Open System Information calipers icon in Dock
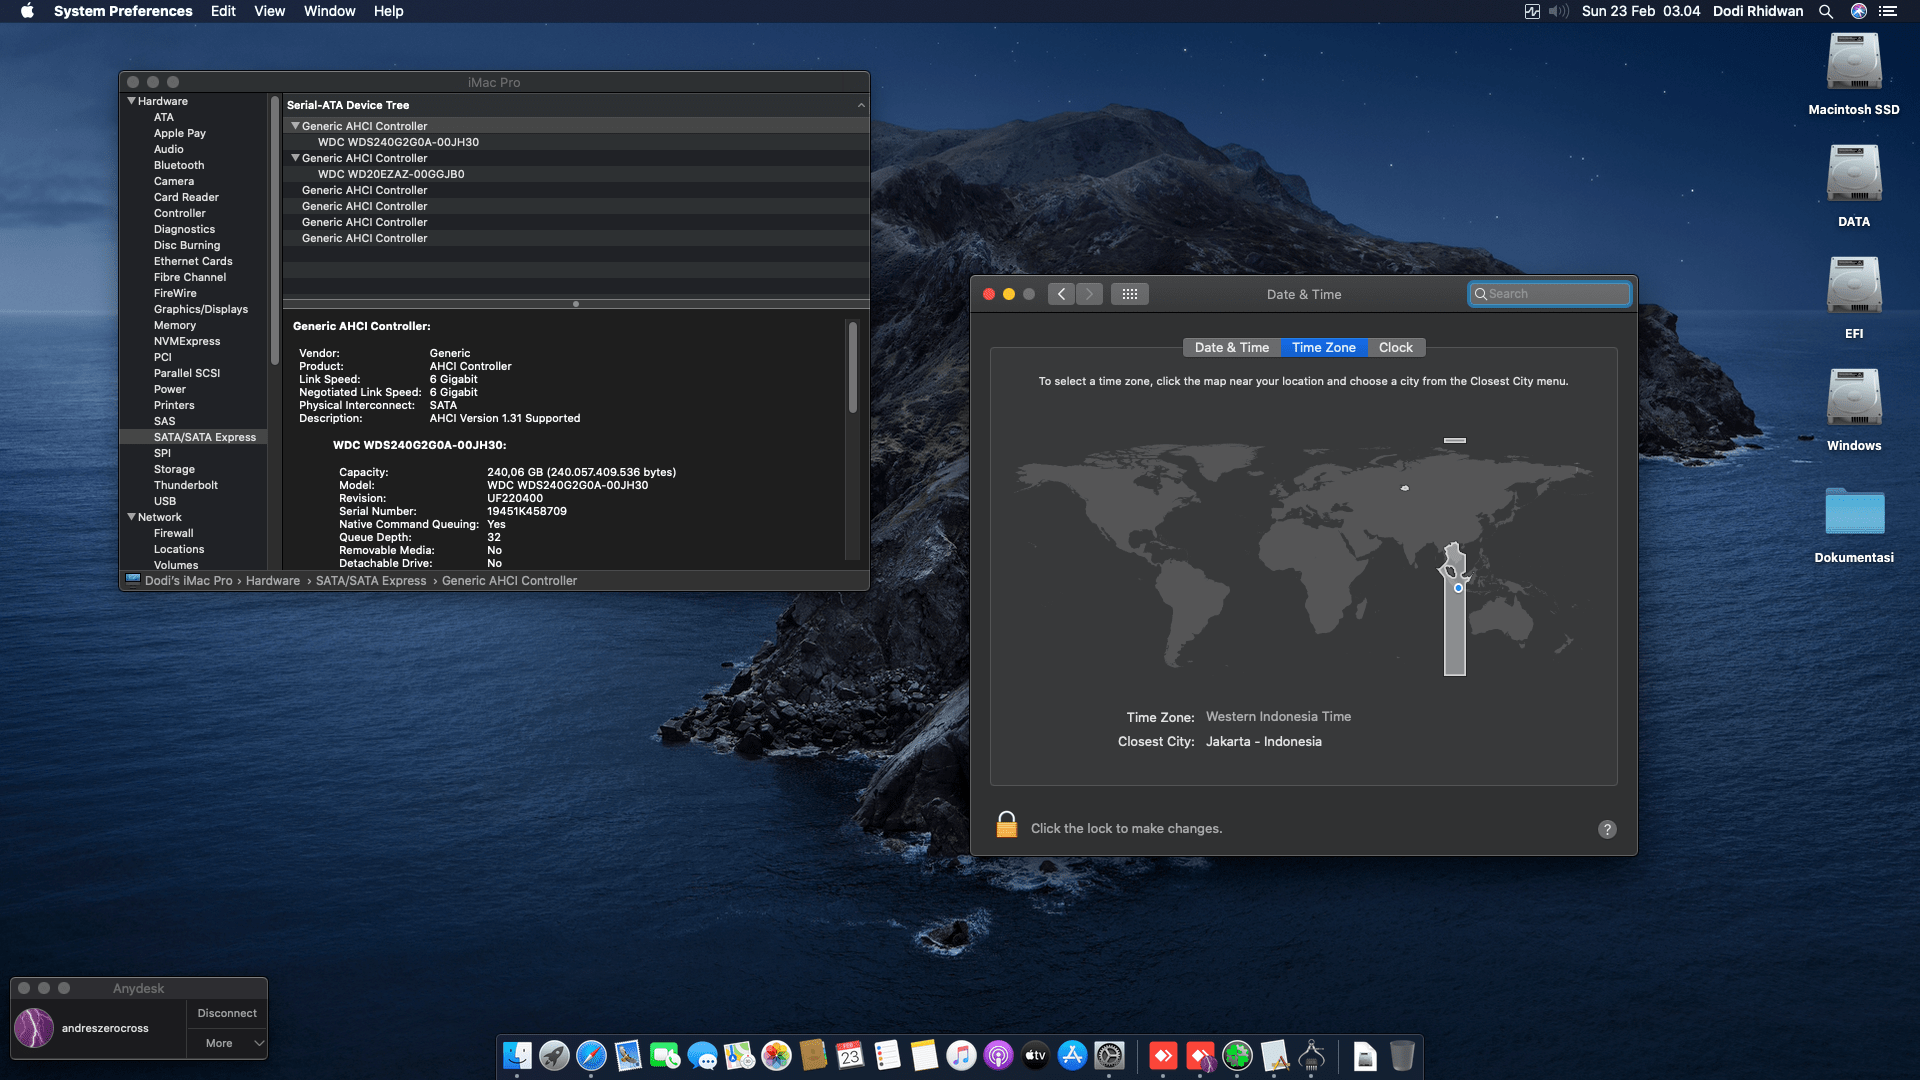The width and height of the screenshot is (1920, 1080). pyautogui.click(x=1311, y=1055)
